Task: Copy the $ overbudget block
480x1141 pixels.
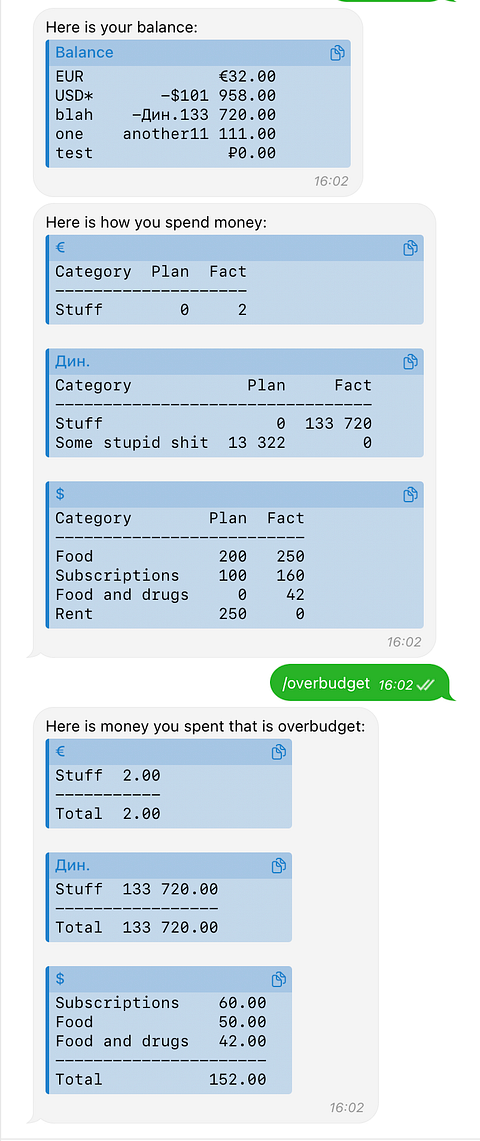Action: point(279,979)
